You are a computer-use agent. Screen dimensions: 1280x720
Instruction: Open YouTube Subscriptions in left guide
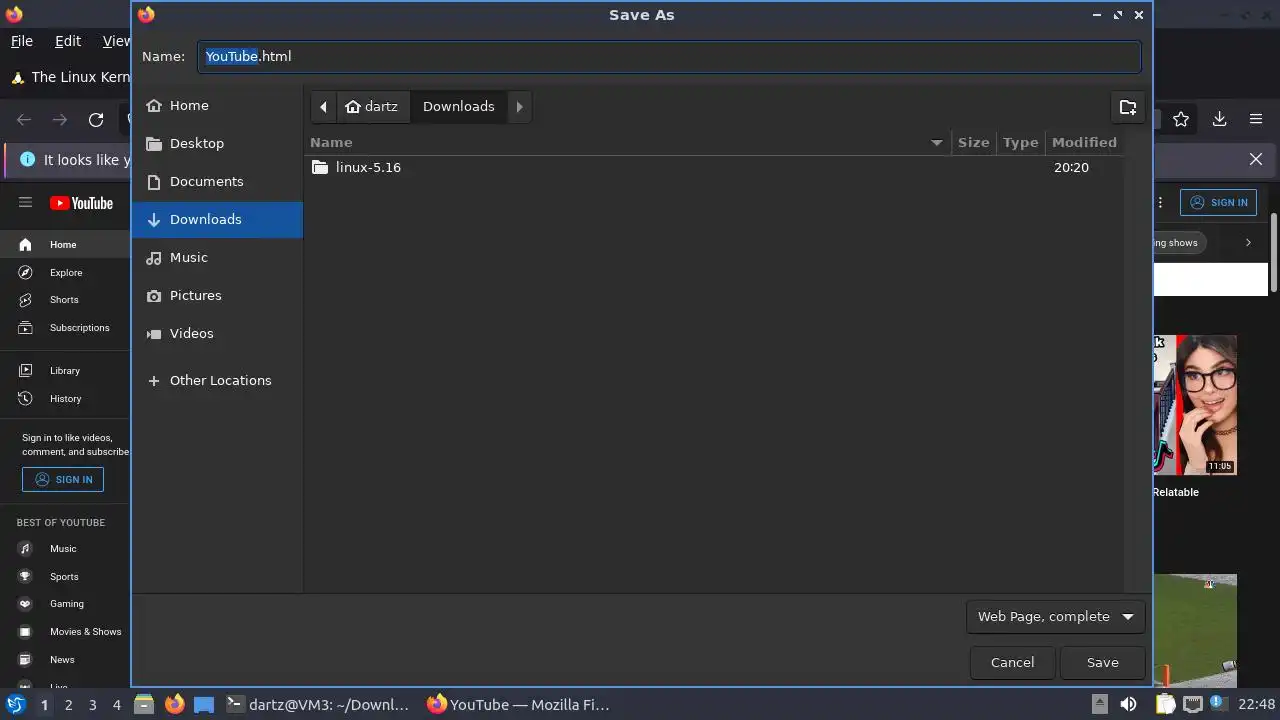[65, 328]
